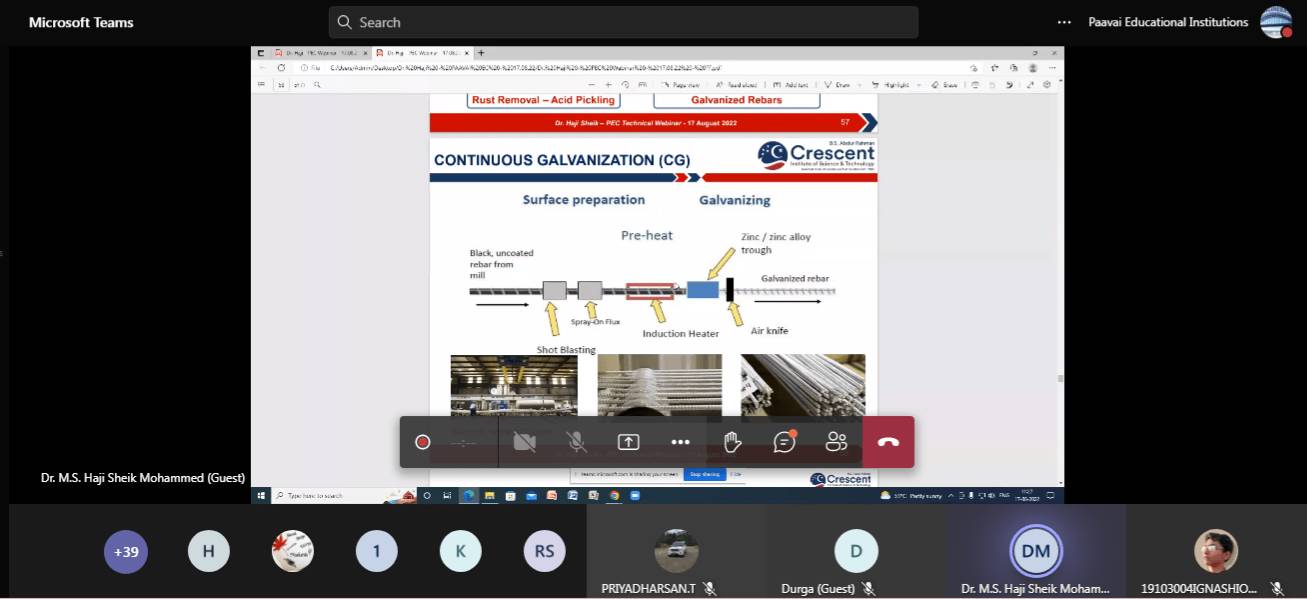
Task: Select the participant avatar with initials RS
Action: pyautogui.click(x=544, y=551)
